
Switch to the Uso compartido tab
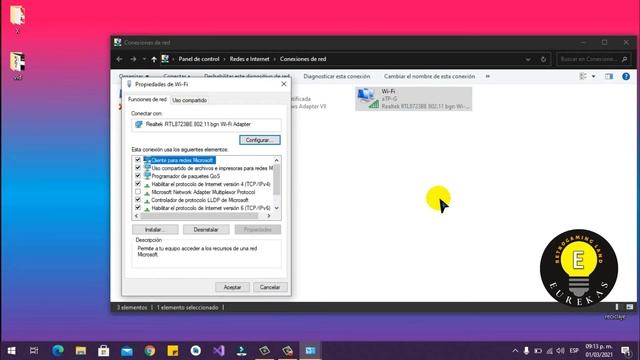(189, 100)
